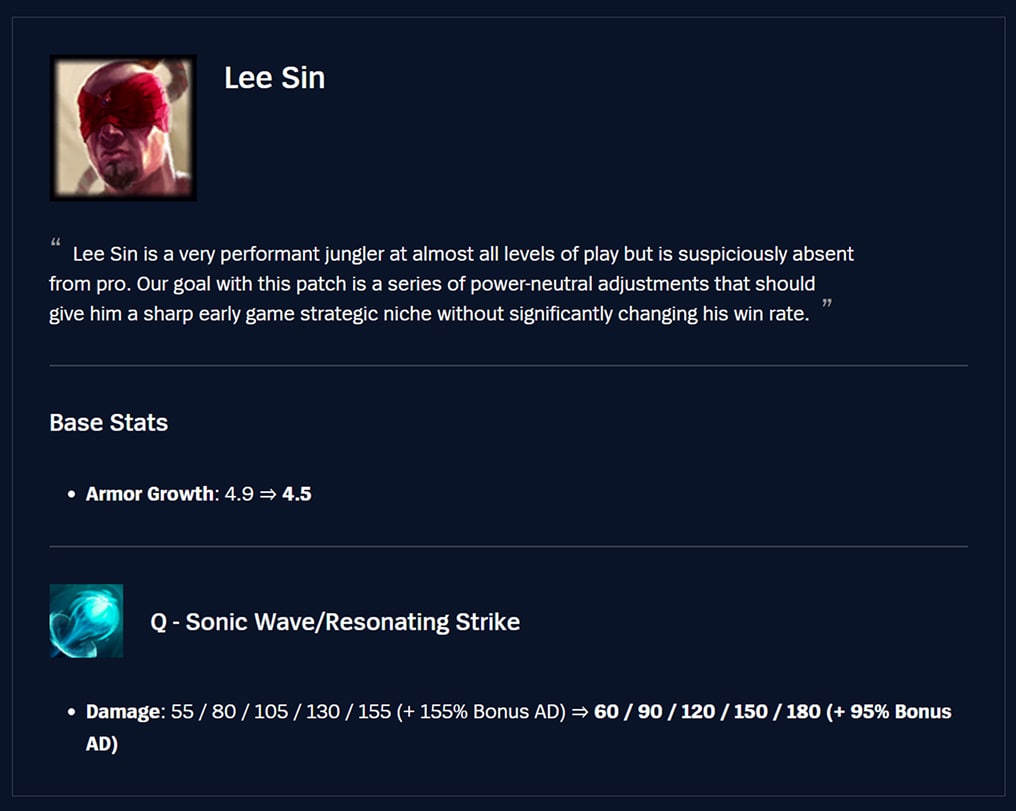Select the Q - Sonic Wave/Resonating Strike title
The image size is (1016, 811).
point(335,622)
